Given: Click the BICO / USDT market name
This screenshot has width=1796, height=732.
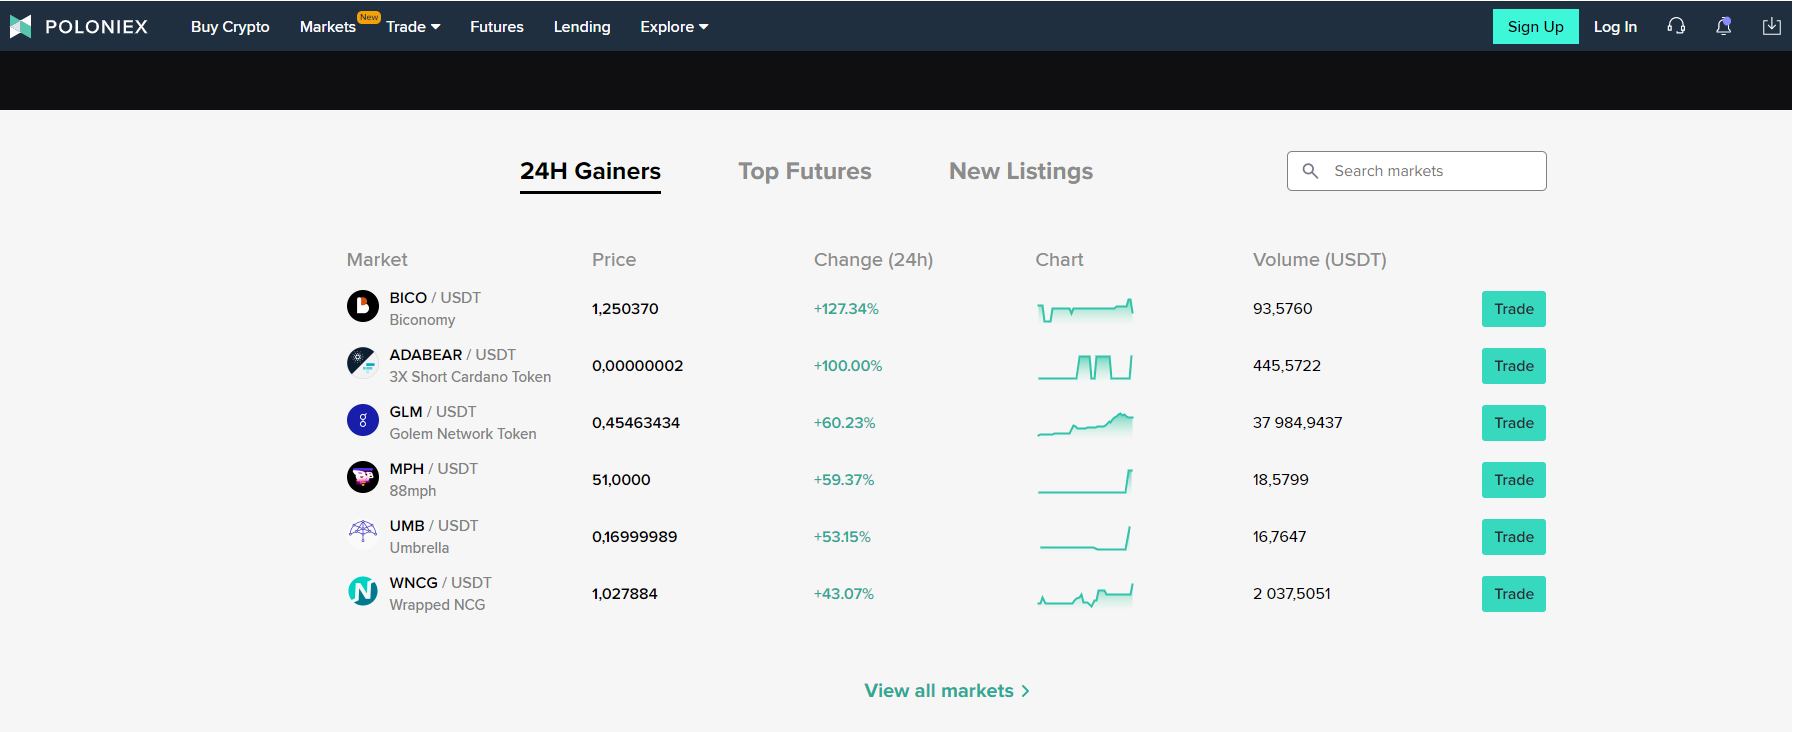Looking at the screenshot, I should click(x=435, y=298).
